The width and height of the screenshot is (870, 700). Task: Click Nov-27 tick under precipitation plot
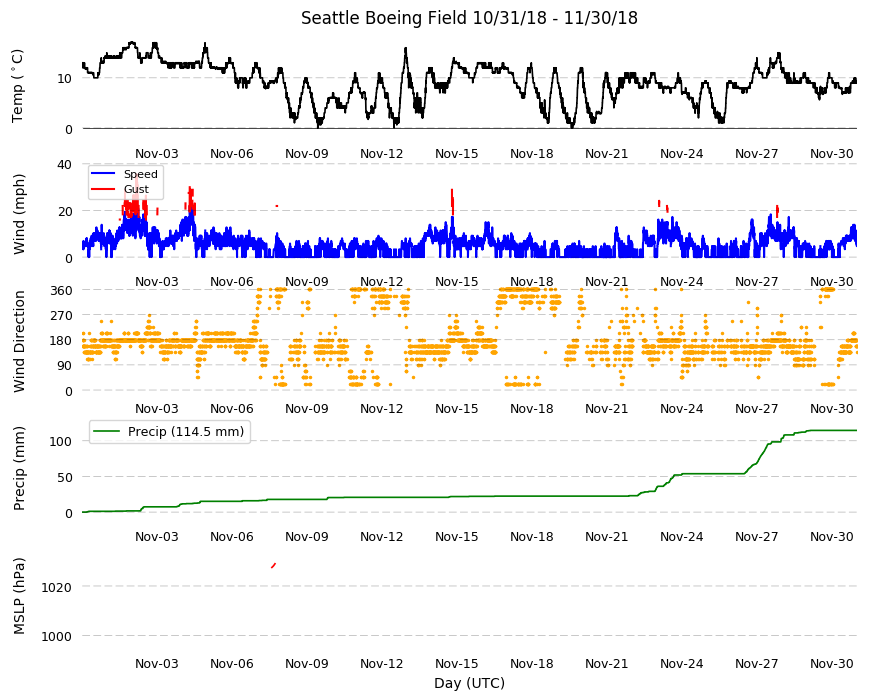[x=756, y=536]
